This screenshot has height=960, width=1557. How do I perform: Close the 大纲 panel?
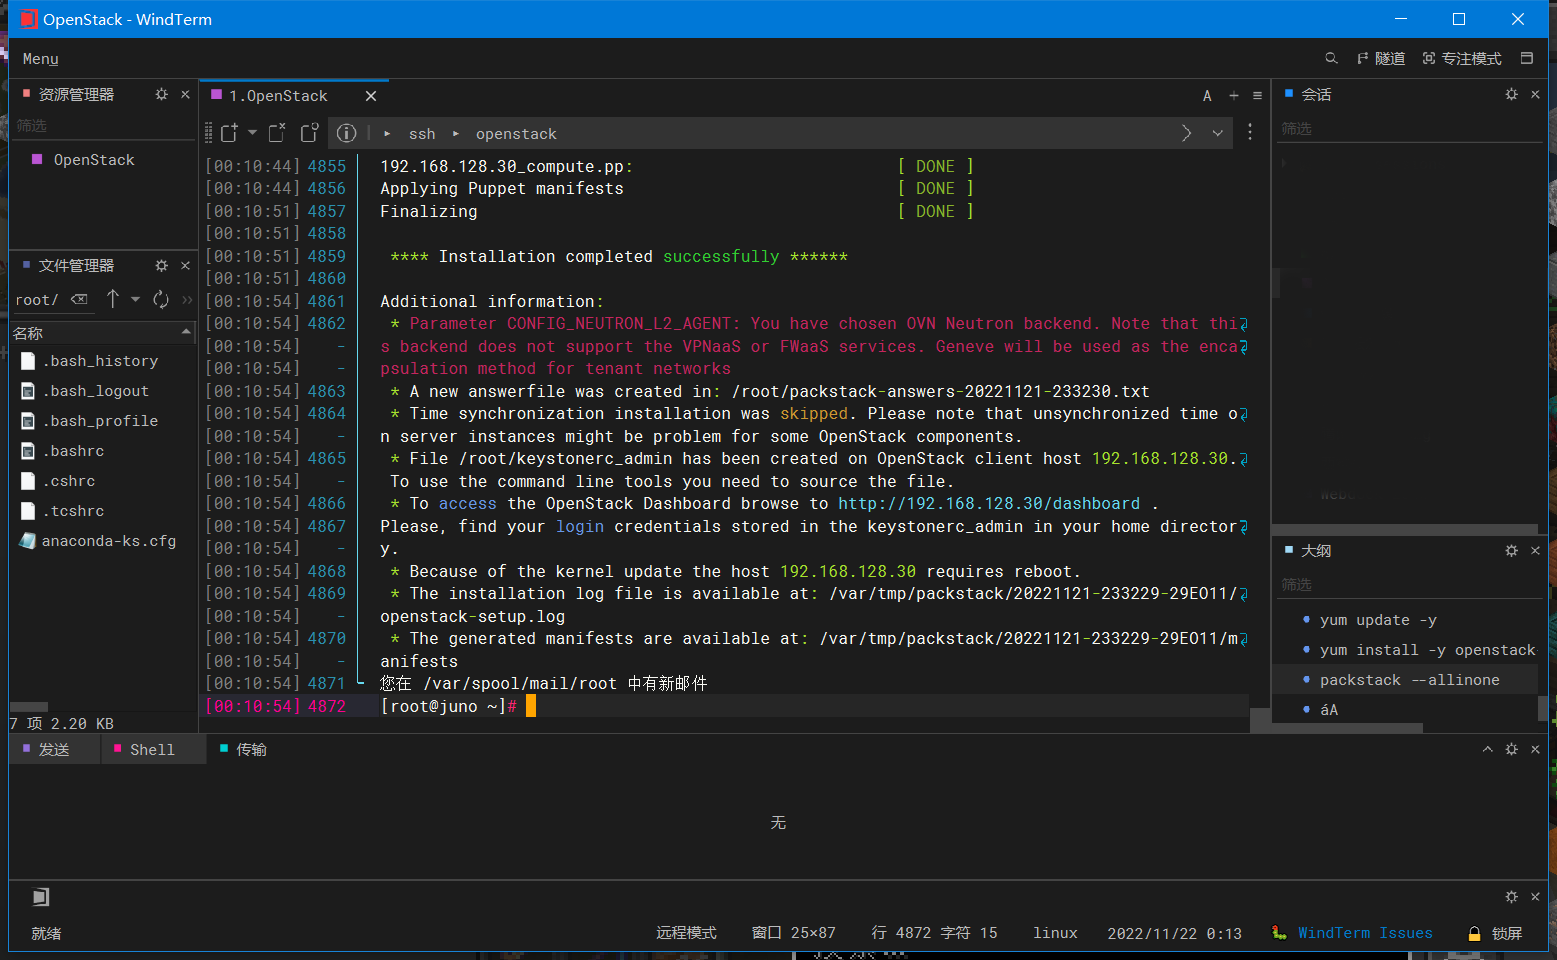[x=1535, y=551]
